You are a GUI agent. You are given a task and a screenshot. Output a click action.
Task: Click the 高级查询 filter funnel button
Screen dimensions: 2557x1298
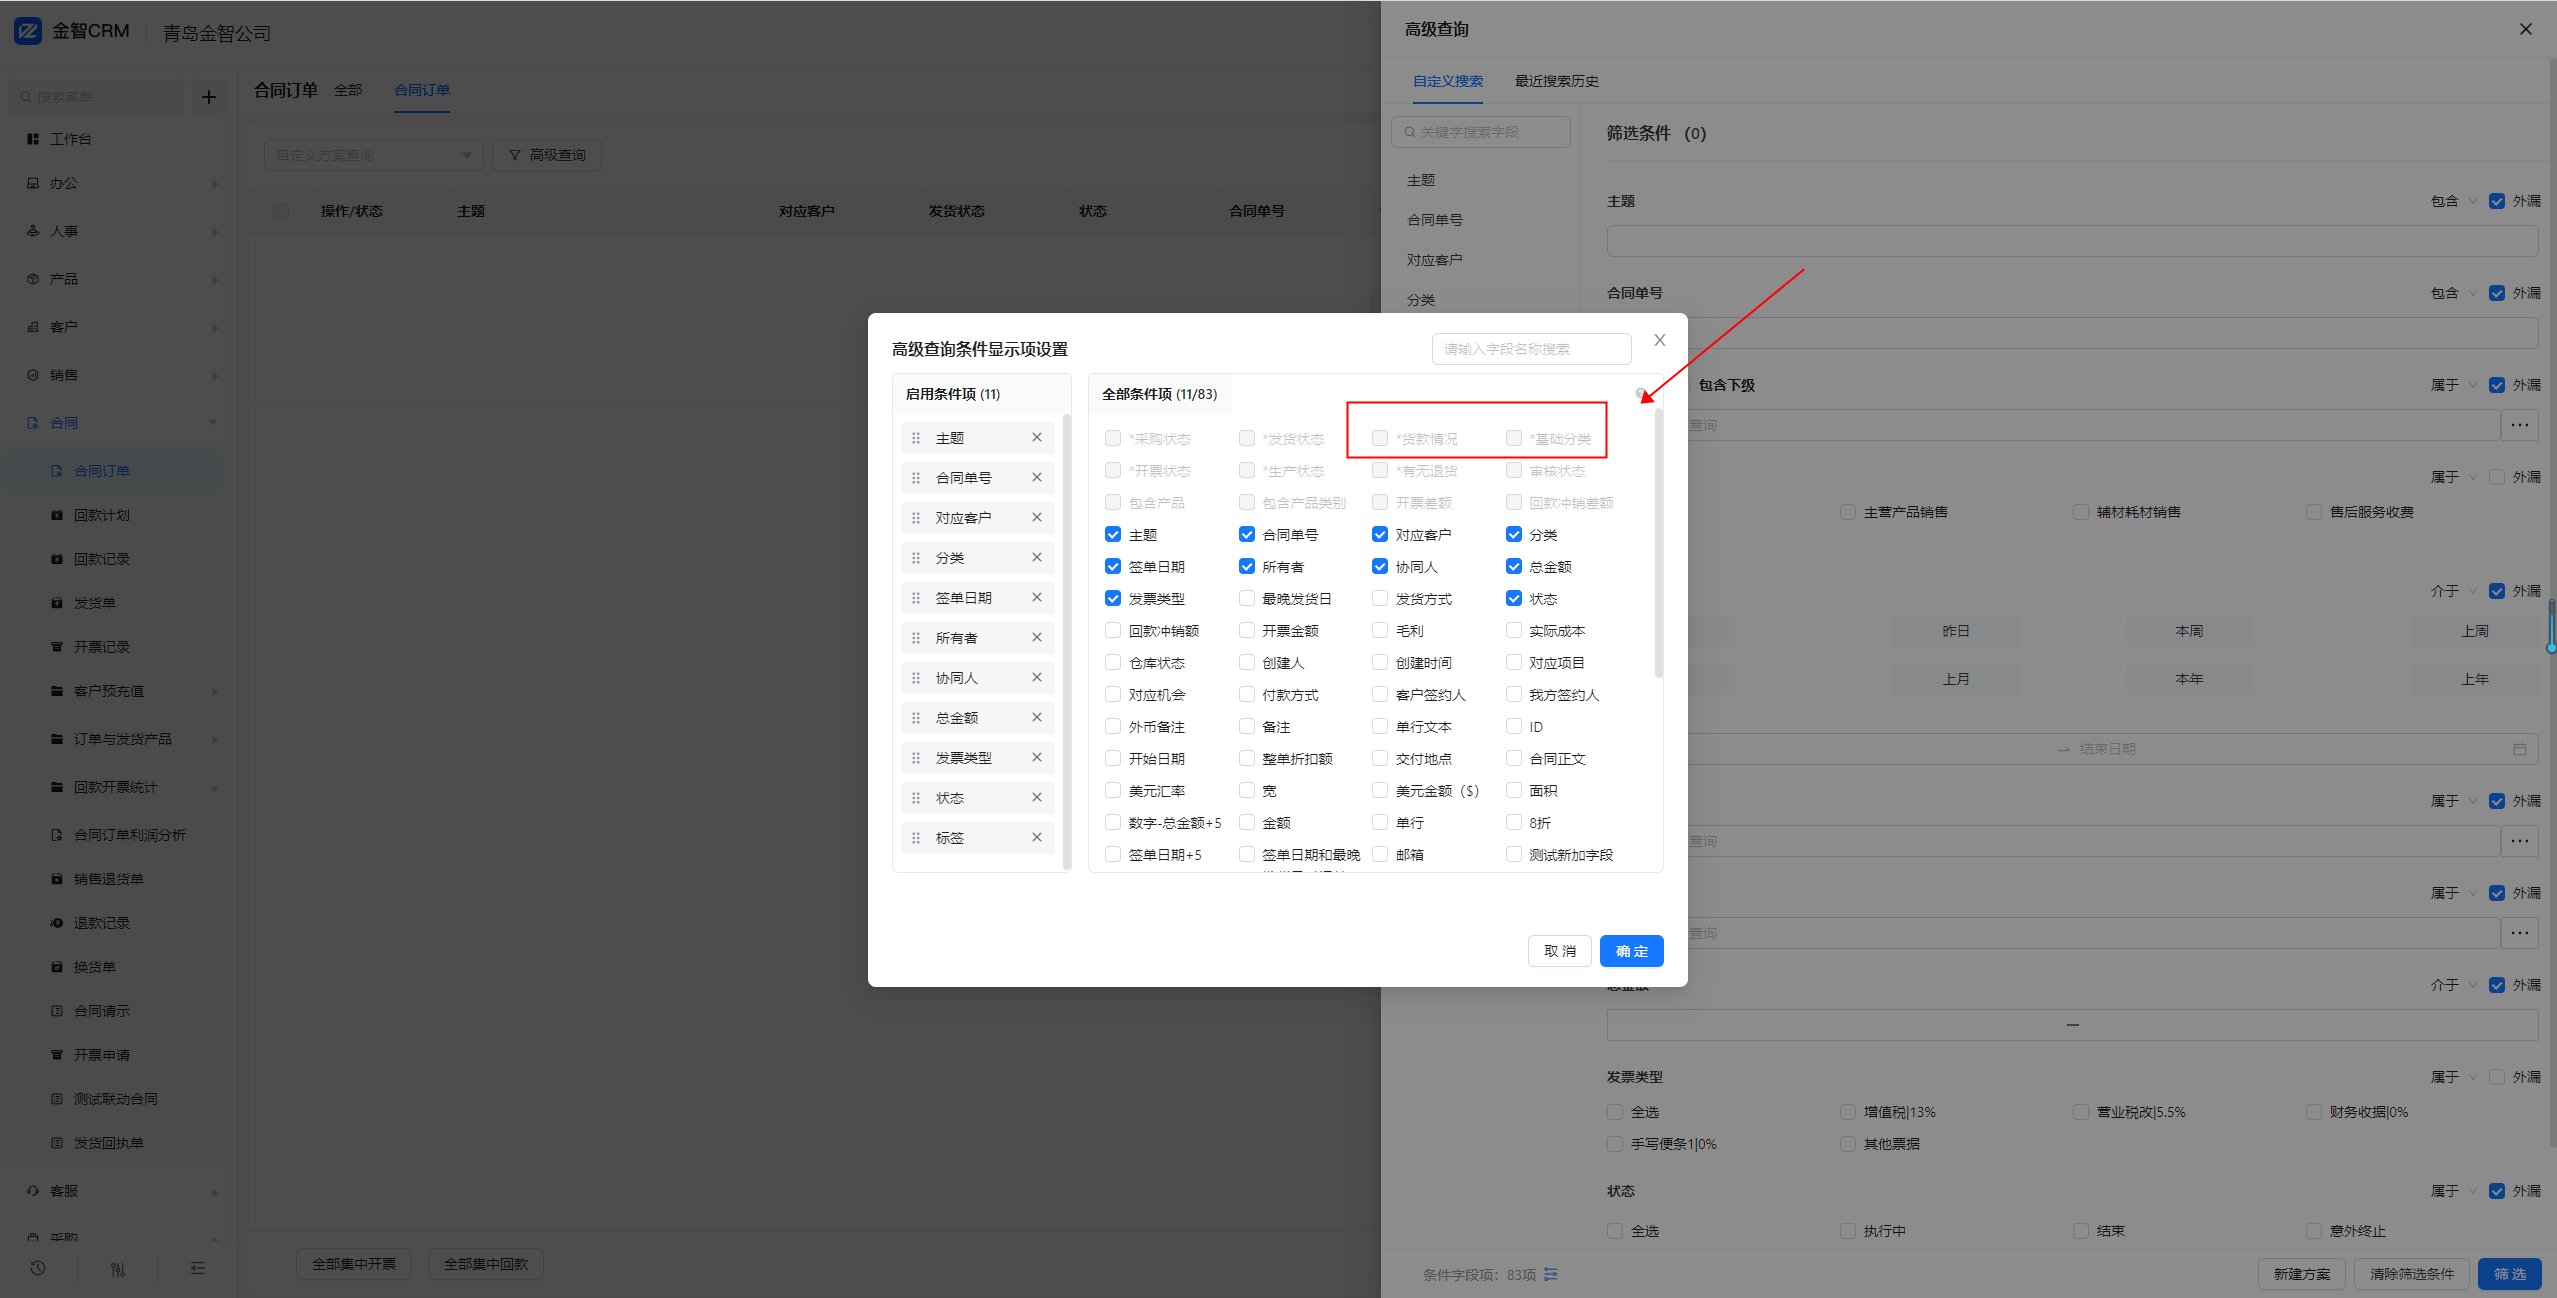tap(547, 155)
